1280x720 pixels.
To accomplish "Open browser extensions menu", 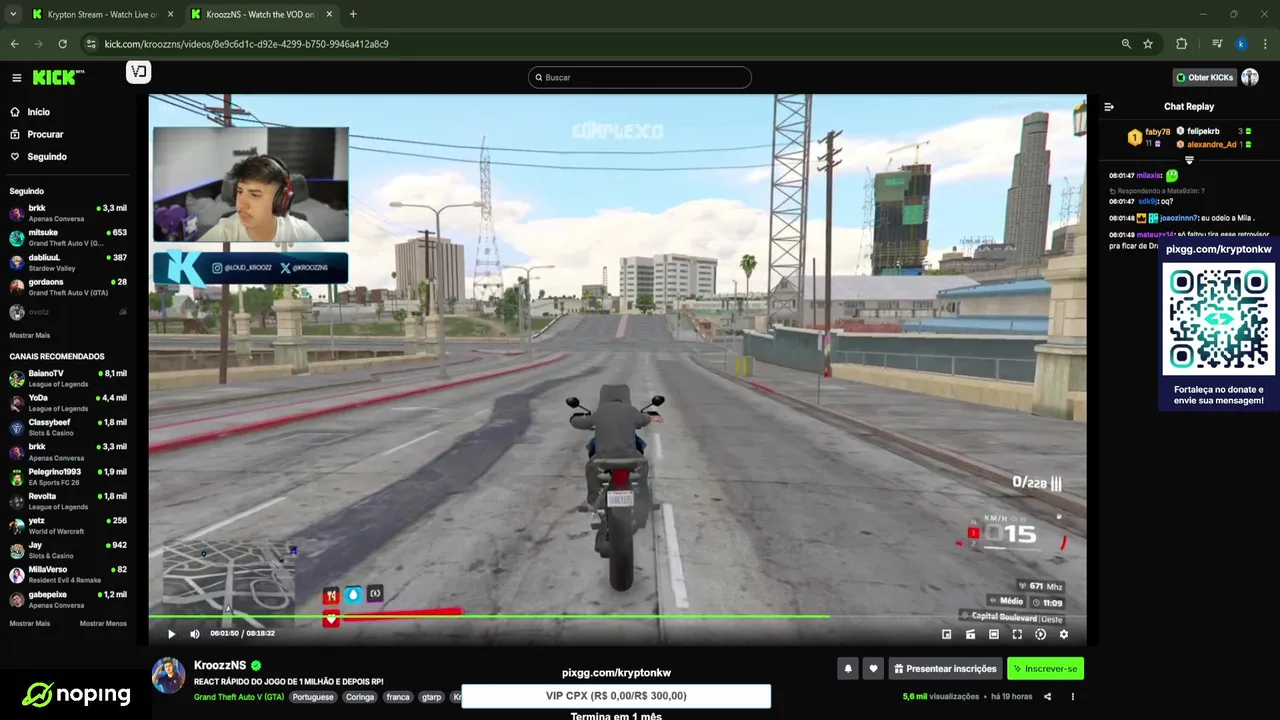I will click(x=1181, y=44).
